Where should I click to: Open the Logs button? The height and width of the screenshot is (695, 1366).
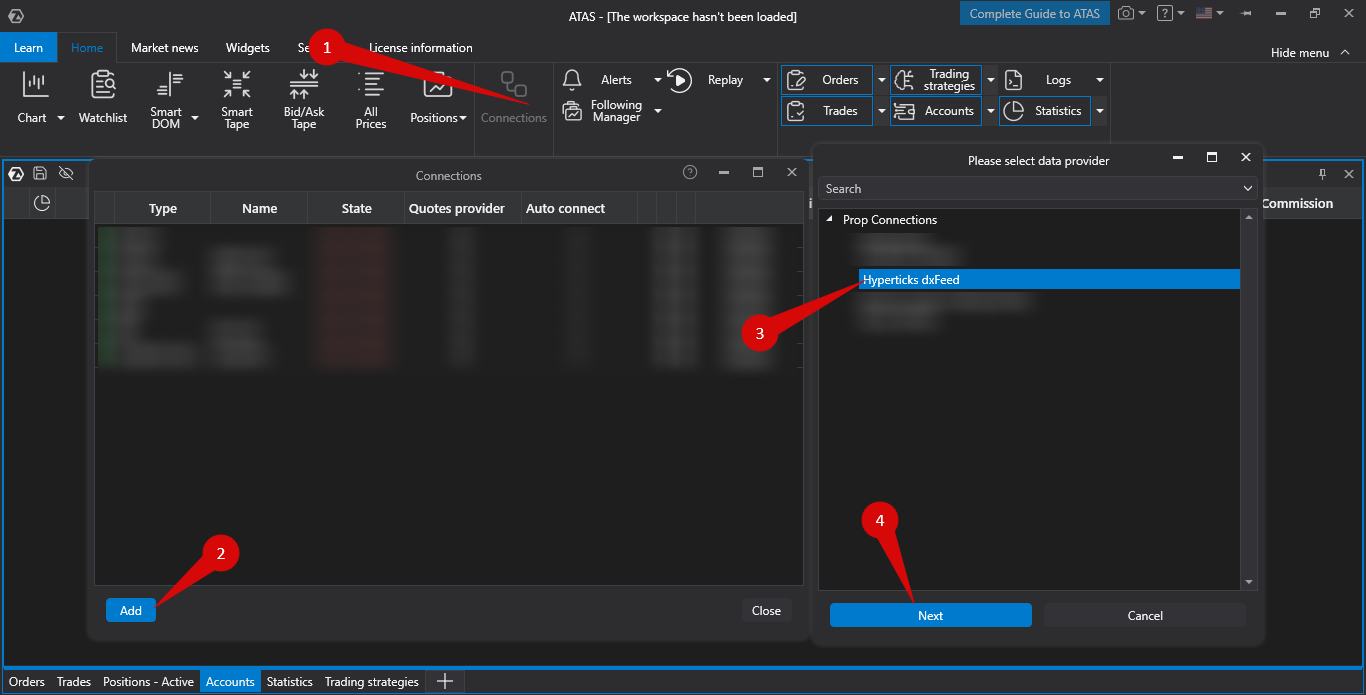[1045, 80]
